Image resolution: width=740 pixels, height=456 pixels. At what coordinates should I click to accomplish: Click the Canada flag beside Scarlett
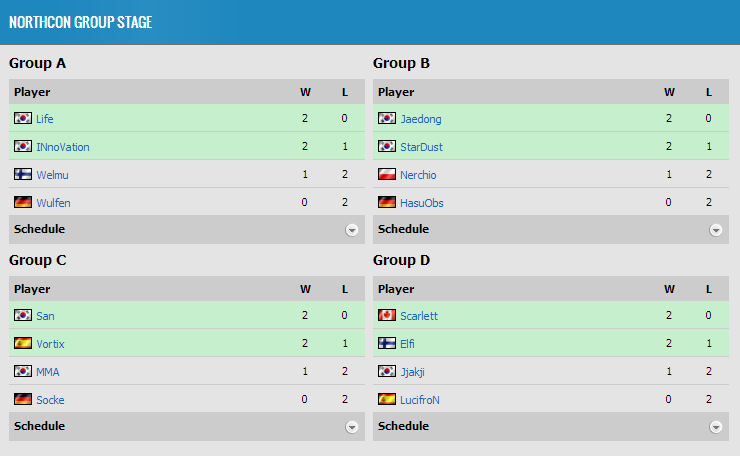[x=386, y=316]
